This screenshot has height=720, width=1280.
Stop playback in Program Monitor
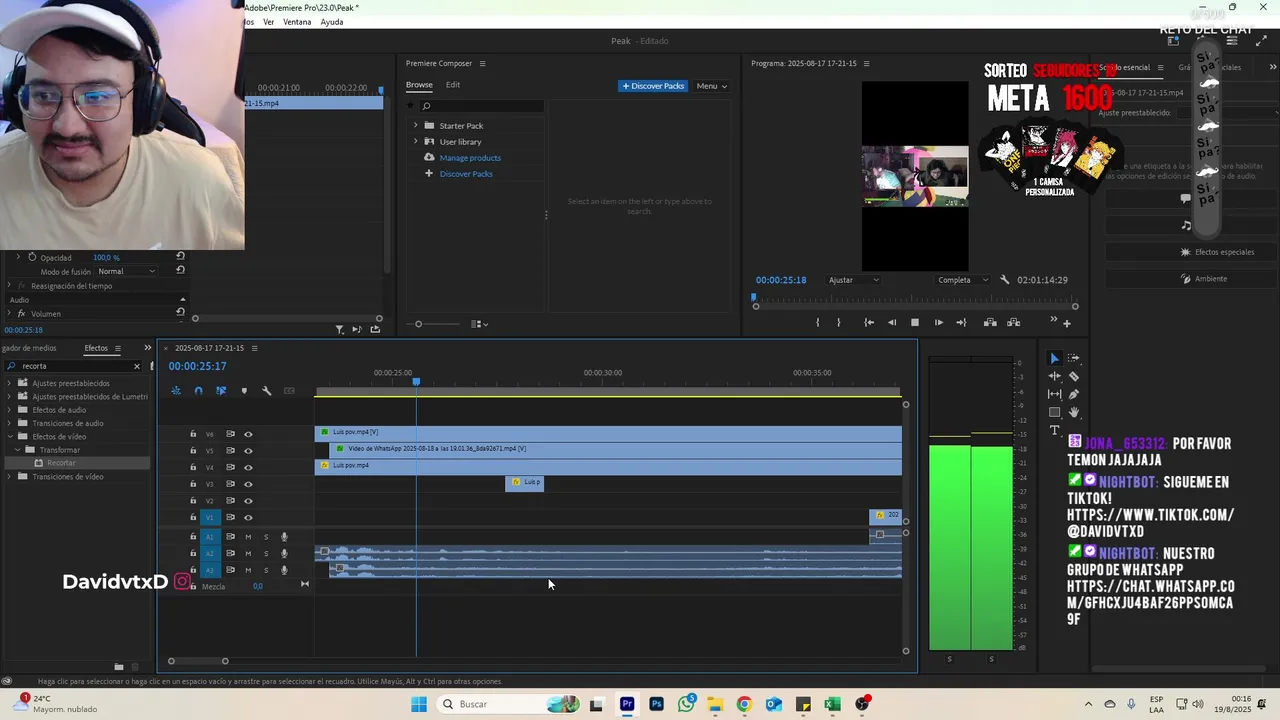pyautogui.click(x=915, y=322)
